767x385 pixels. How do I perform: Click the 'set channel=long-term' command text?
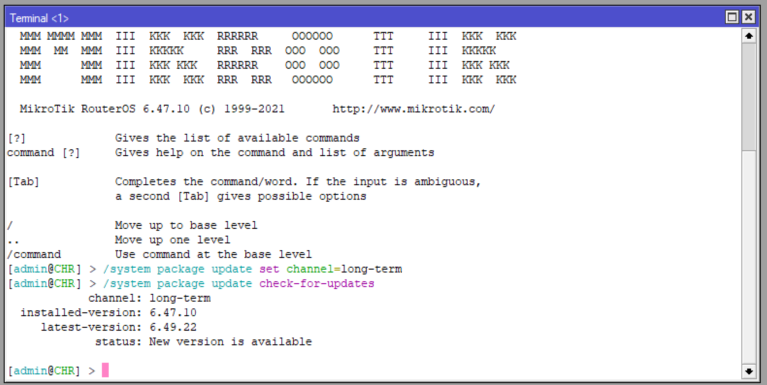331,269
